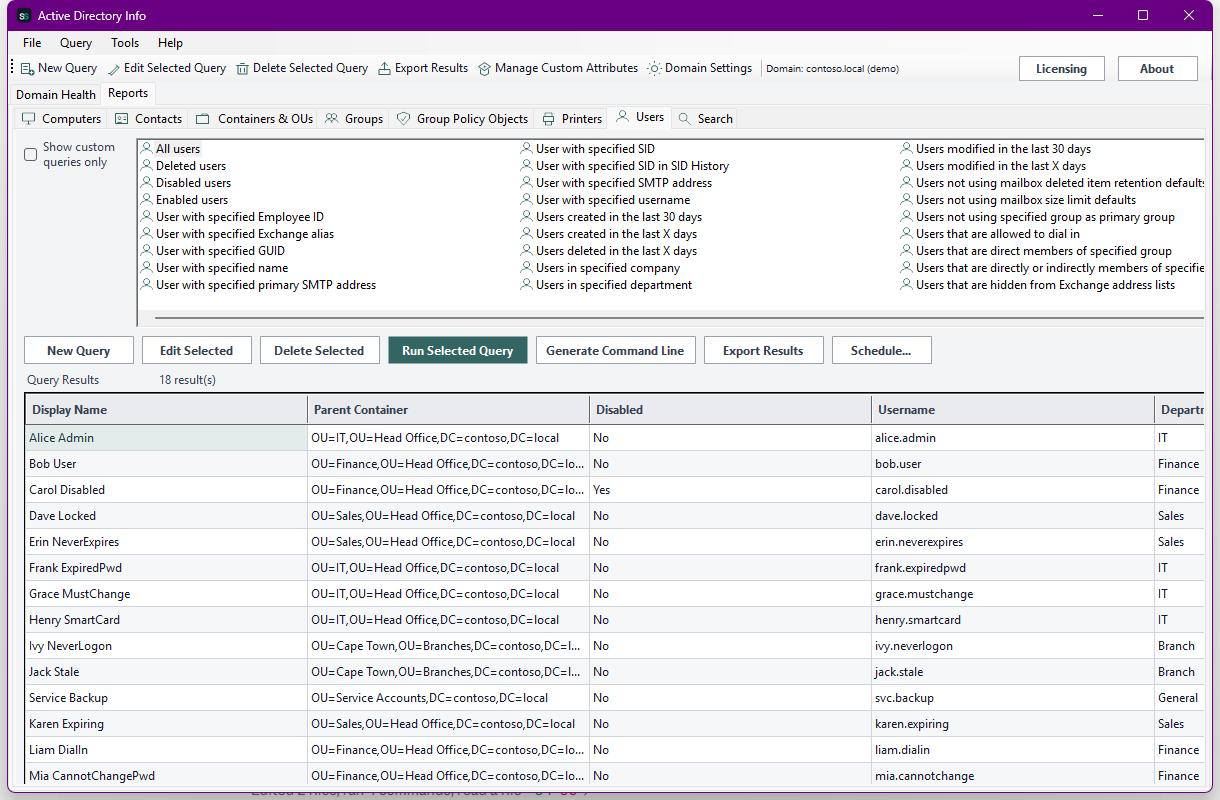1220x800 pixels.
Task: Switch to the Domain Health tab
Action: 56,95
